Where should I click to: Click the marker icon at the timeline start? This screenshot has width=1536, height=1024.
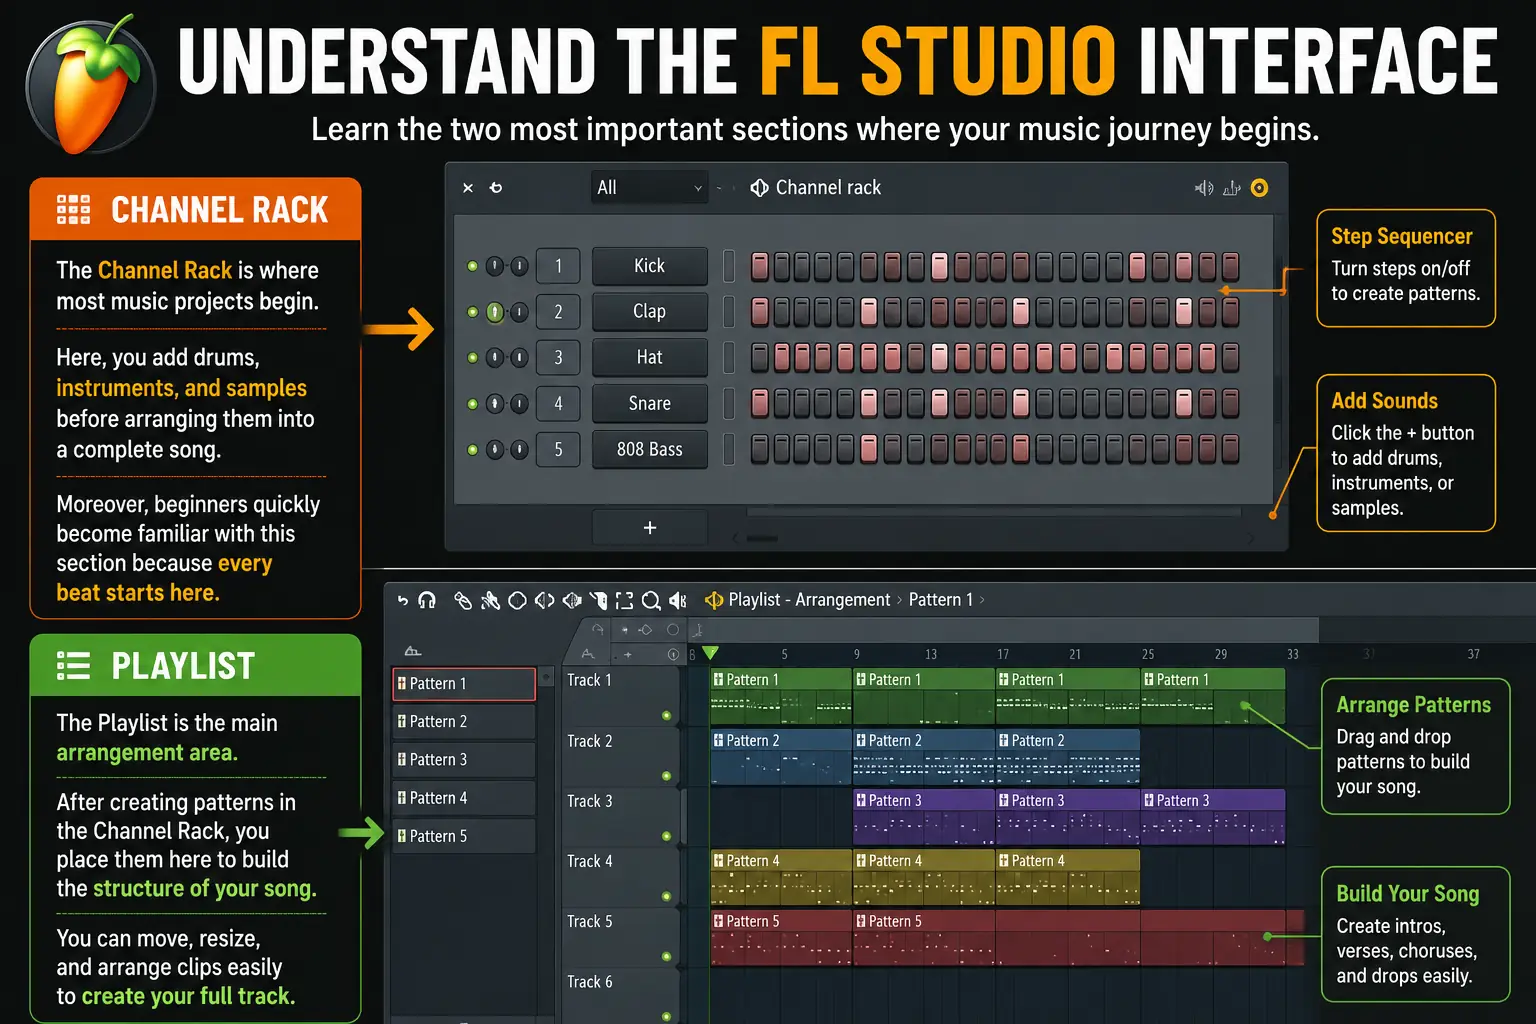tap(698, 630)
